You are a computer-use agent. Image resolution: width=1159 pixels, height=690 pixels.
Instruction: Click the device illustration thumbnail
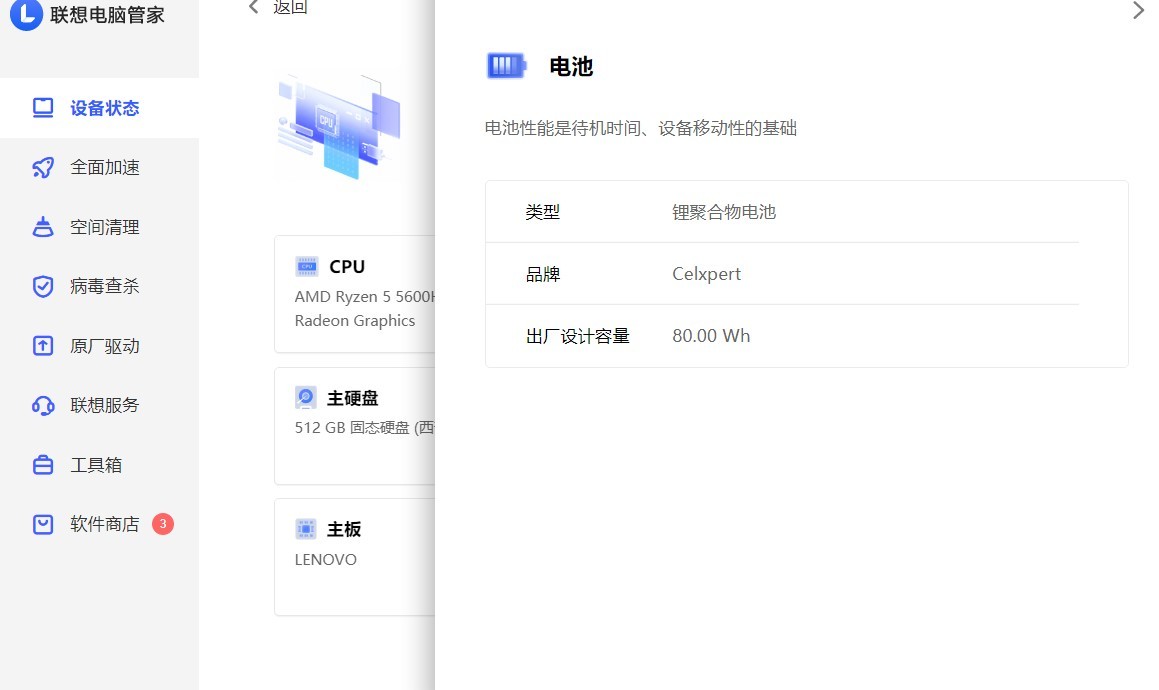pyautogui.click(x=339, y=127)
